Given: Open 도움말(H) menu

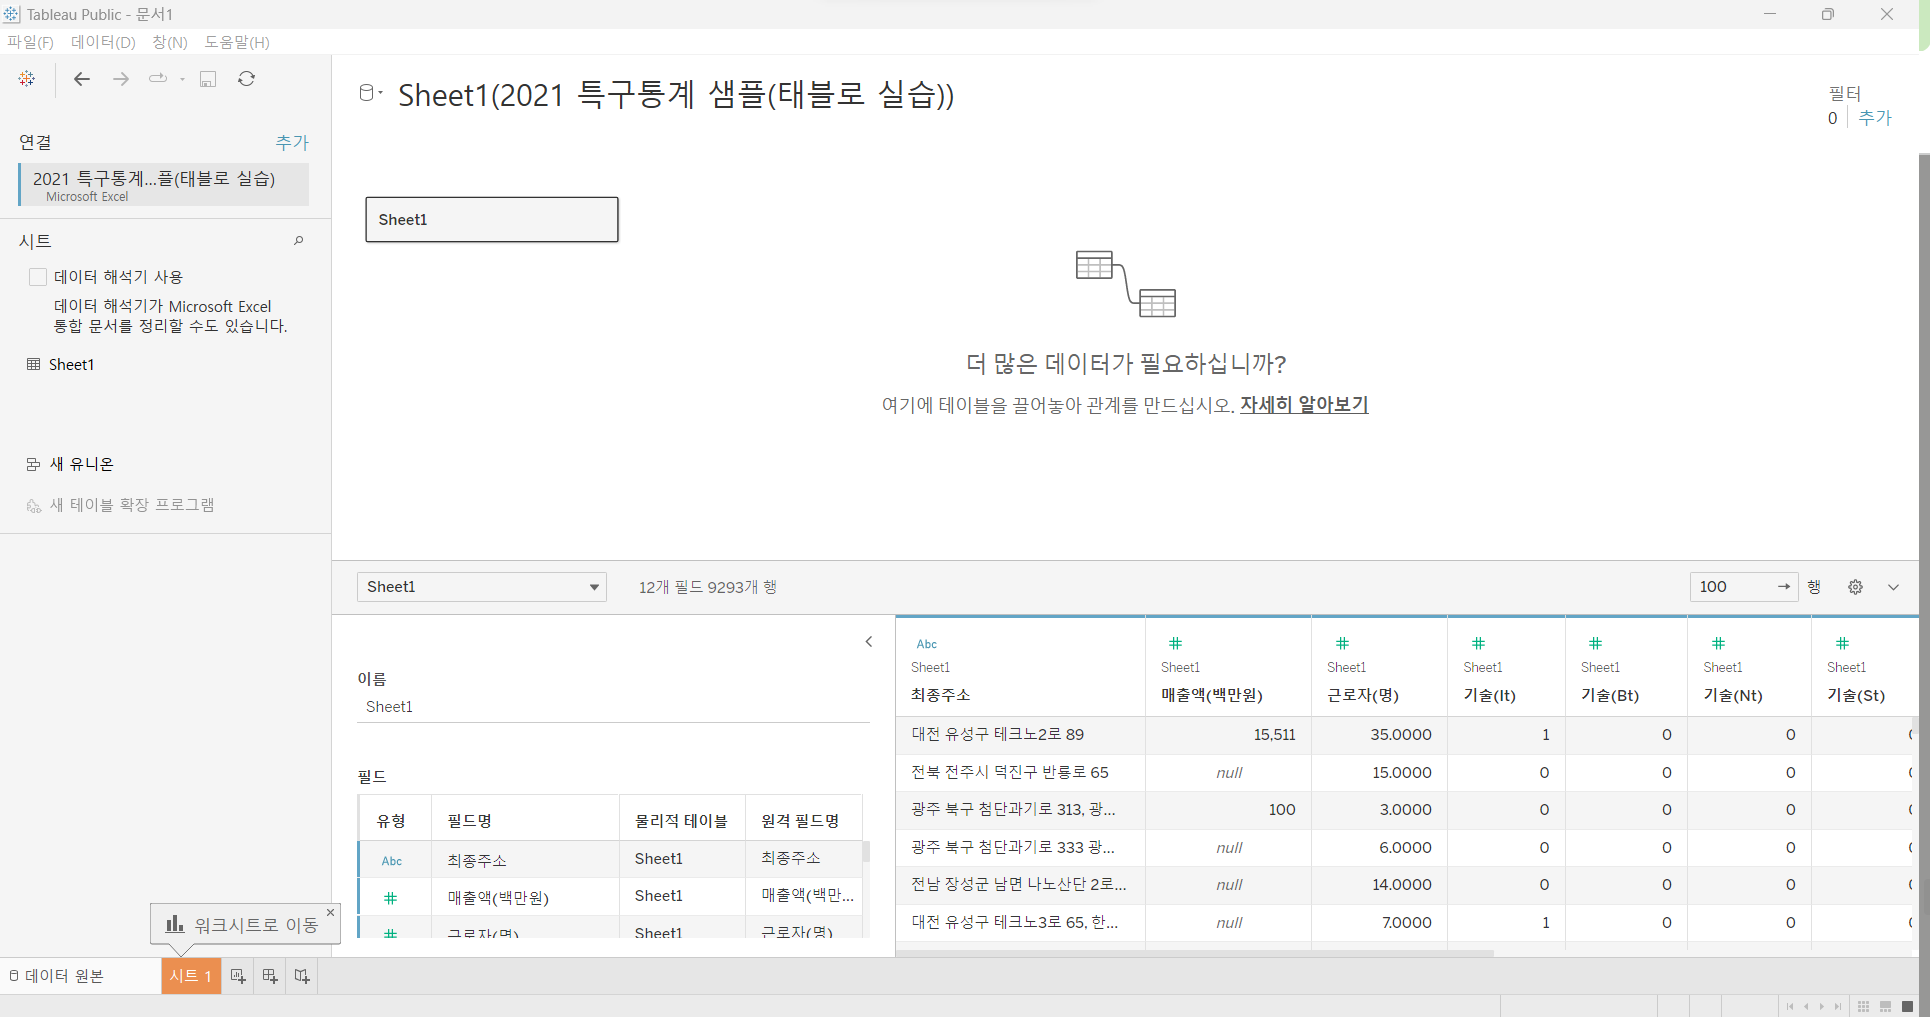Looking at the screenshot, I should [237, 42].
